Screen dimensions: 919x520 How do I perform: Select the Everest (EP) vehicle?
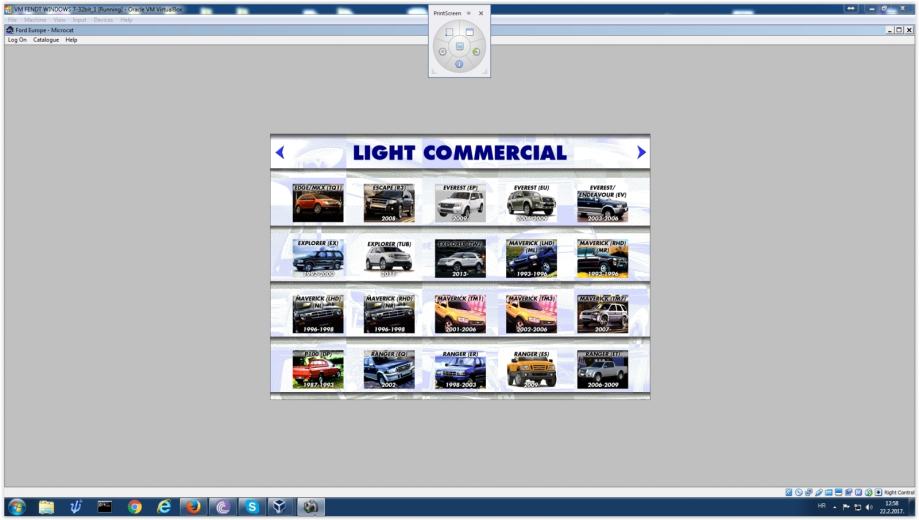(460, 203)
